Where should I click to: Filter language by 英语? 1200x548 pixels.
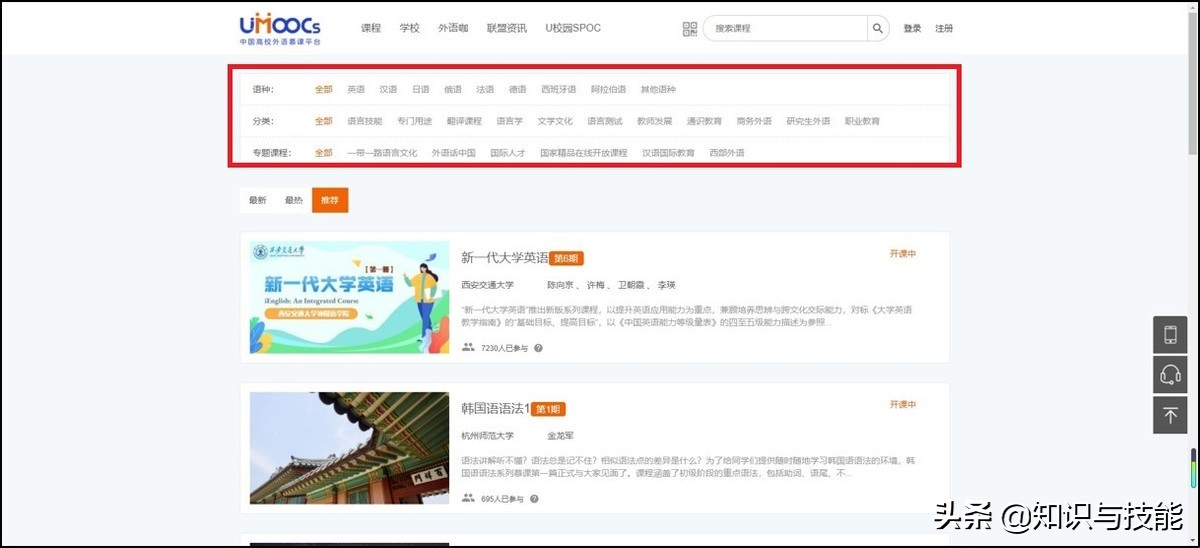point(356,90)
